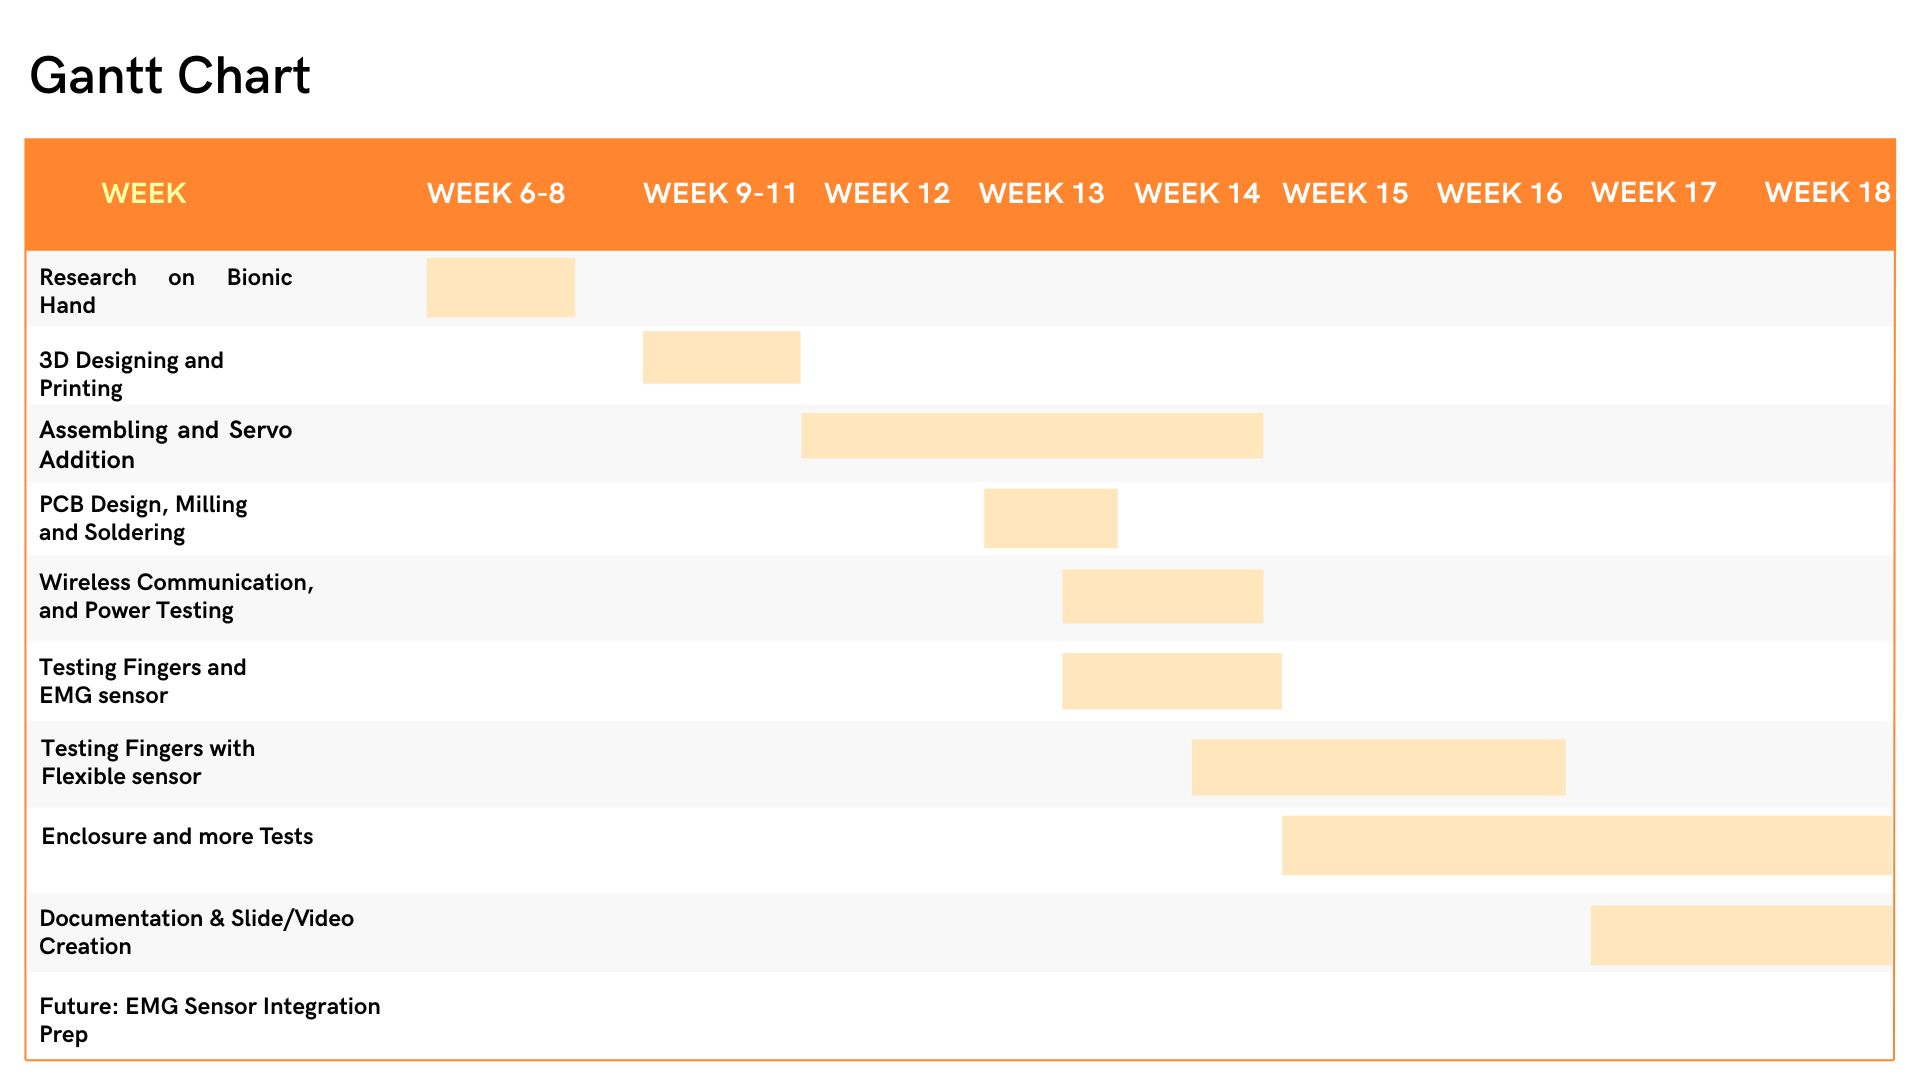Click the 3D Designing and Printing bar
The height and width of the screenshot is (1080, 1920).
click(722, 357)
